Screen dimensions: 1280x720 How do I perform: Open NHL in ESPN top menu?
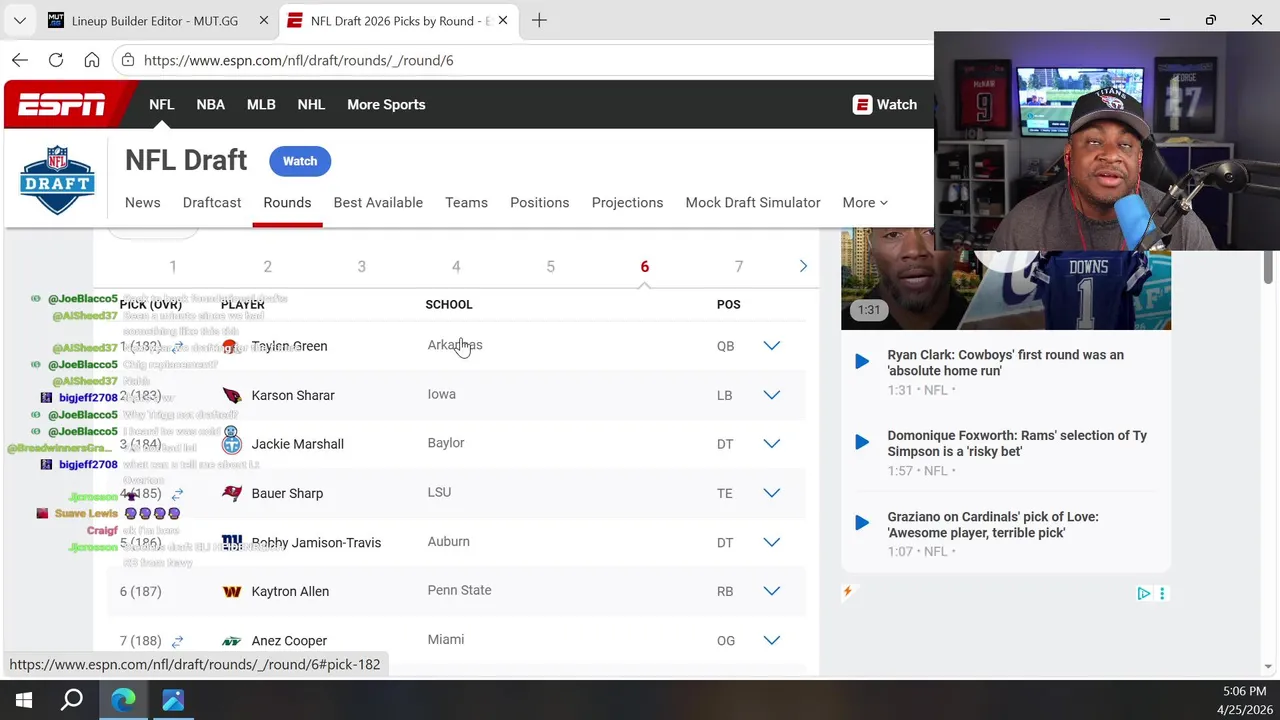pyautogui.click(x=311, y=104)
